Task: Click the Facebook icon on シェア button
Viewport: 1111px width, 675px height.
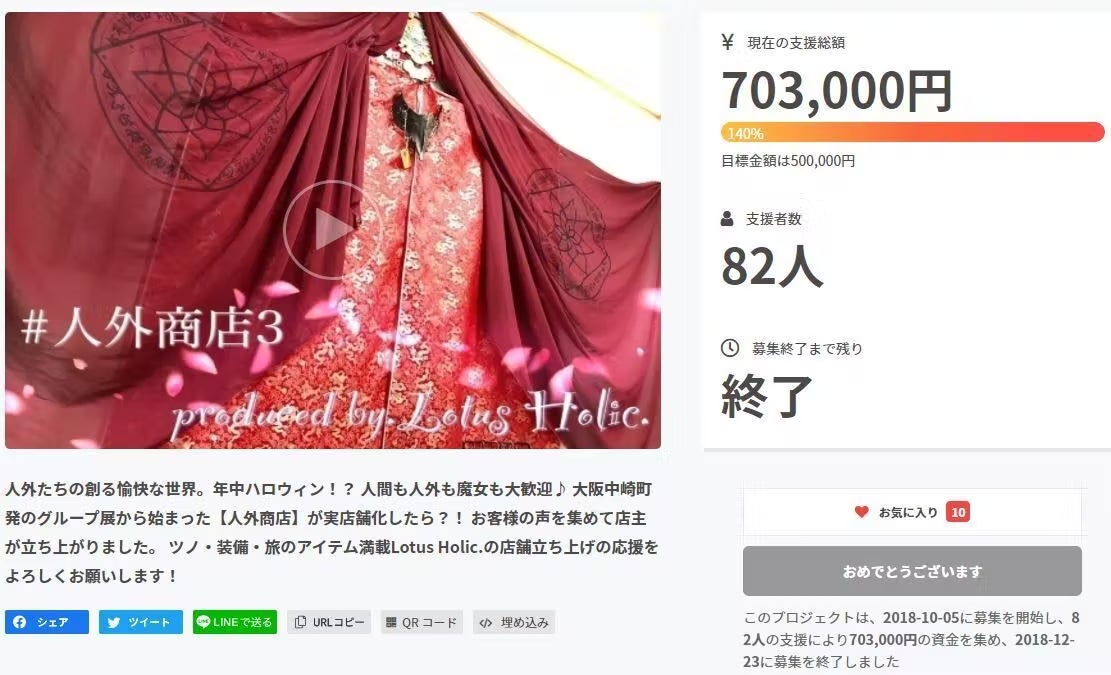Action: point(20,622)
